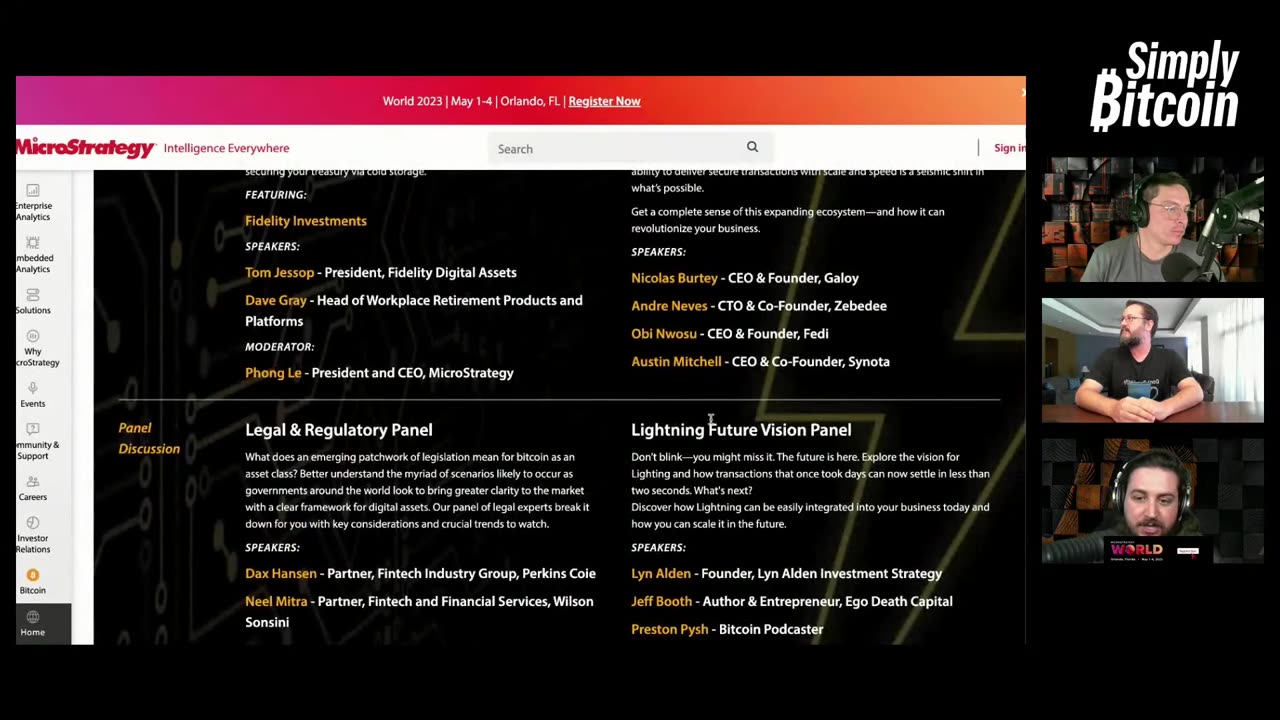Click the Simply Bitcoin logo
Viewport: 1280px width, 720px height.
[1165, 86]
